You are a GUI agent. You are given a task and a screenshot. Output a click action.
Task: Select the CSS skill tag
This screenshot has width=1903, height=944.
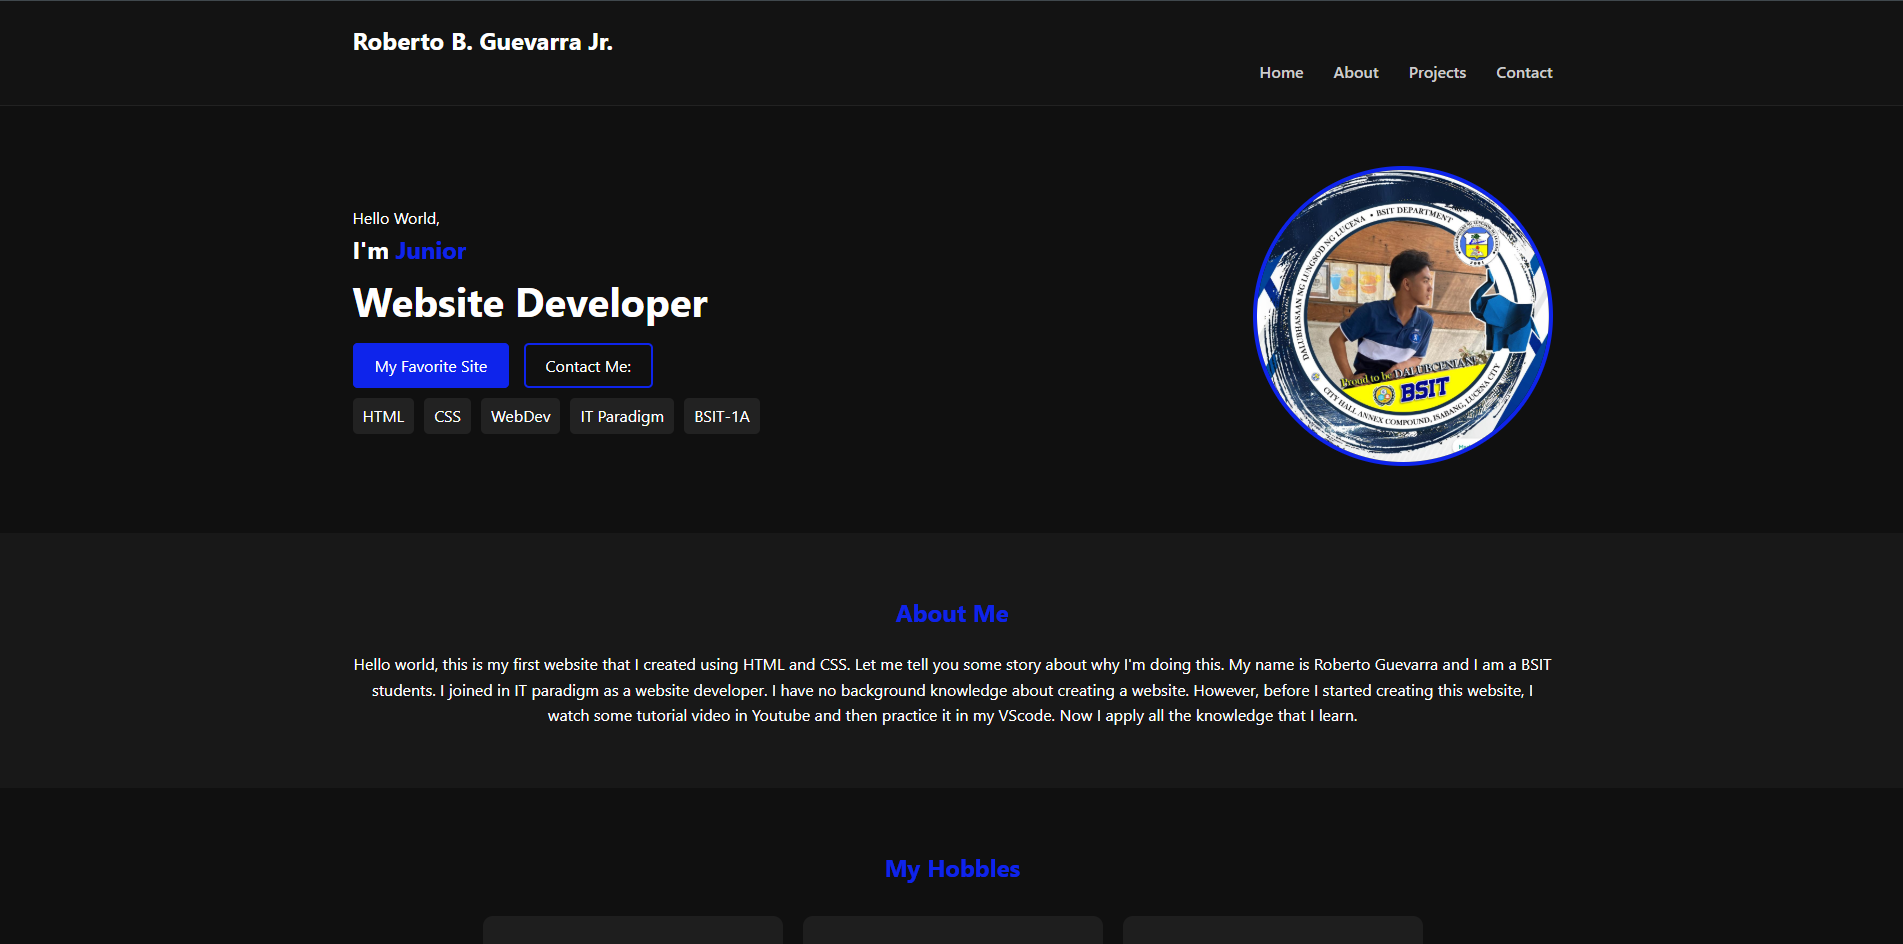[447, 415]
